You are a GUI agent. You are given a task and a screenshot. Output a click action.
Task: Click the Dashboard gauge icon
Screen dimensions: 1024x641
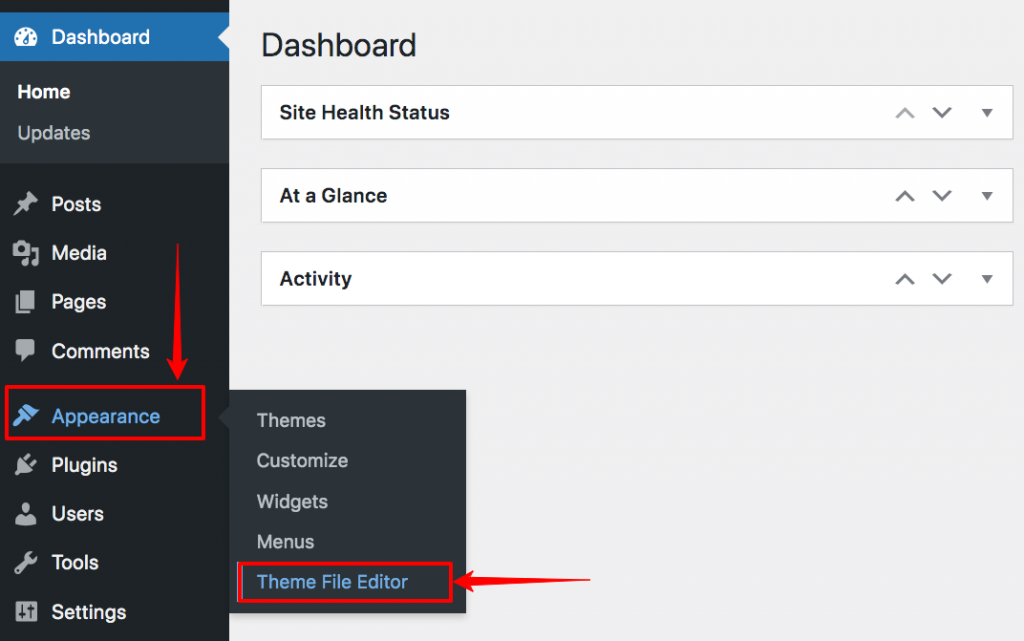26,37
